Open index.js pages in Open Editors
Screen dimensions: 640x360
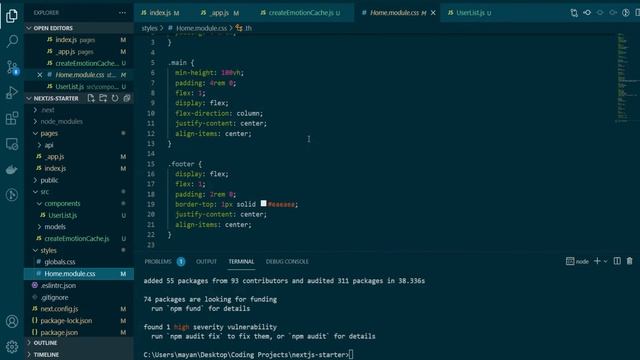[79, 40]
